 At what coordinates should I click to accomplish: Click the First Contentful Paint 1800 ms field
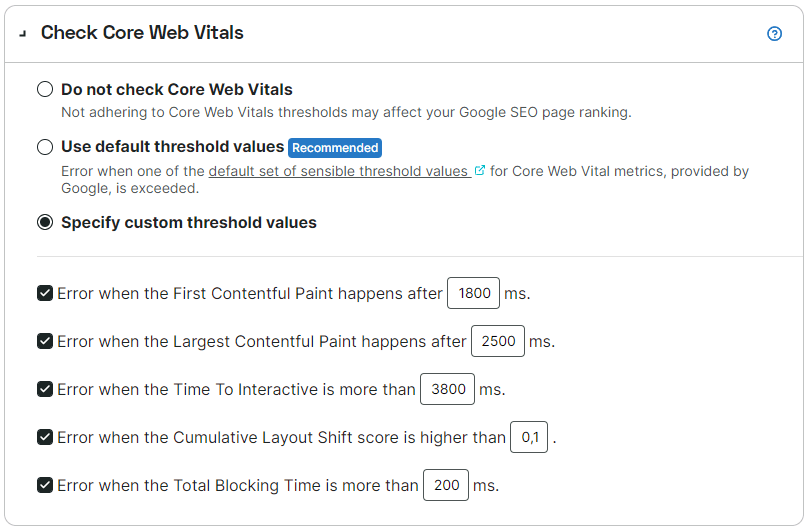474,293
